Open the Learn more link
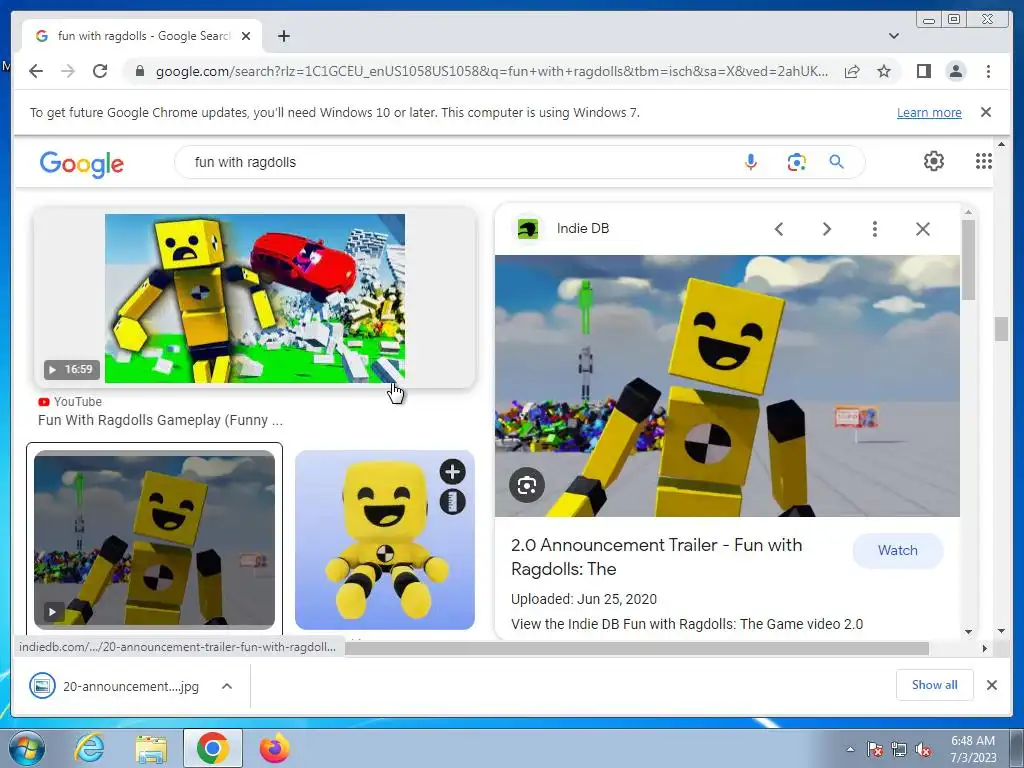The image size is (1024, 768). [x=929, y=112]
